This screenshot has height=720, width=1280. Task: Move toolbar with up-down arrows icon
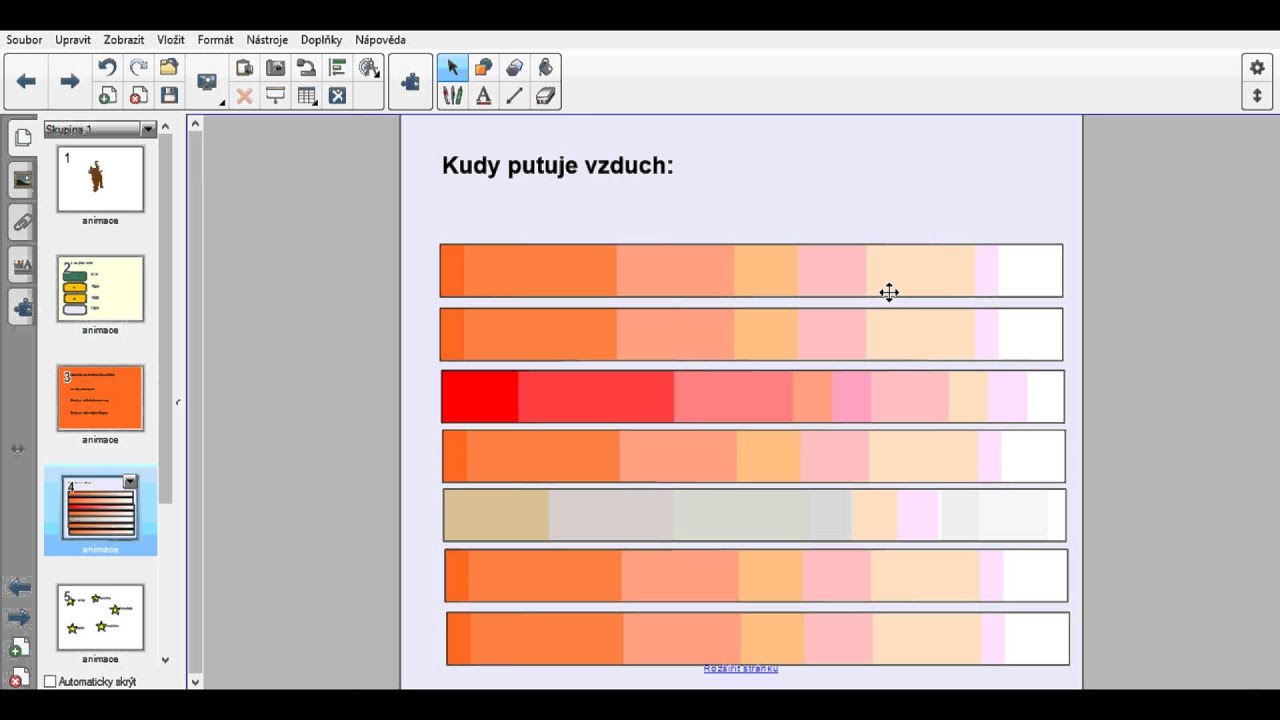coord(1257,96)
